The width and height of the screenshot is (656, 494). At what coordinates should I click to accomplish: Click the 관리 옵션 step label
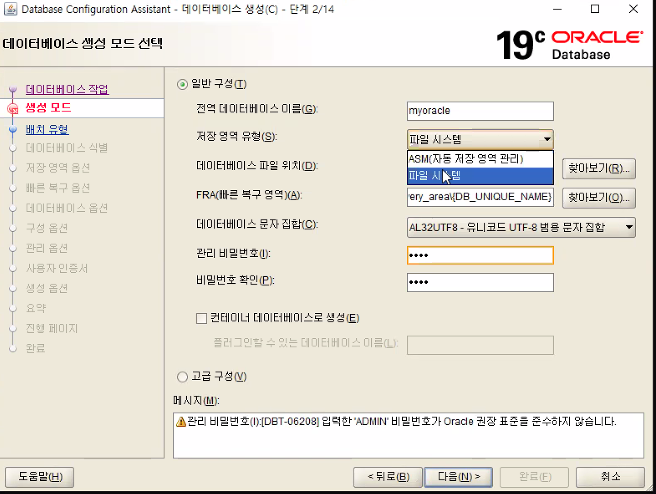point(46,248)
